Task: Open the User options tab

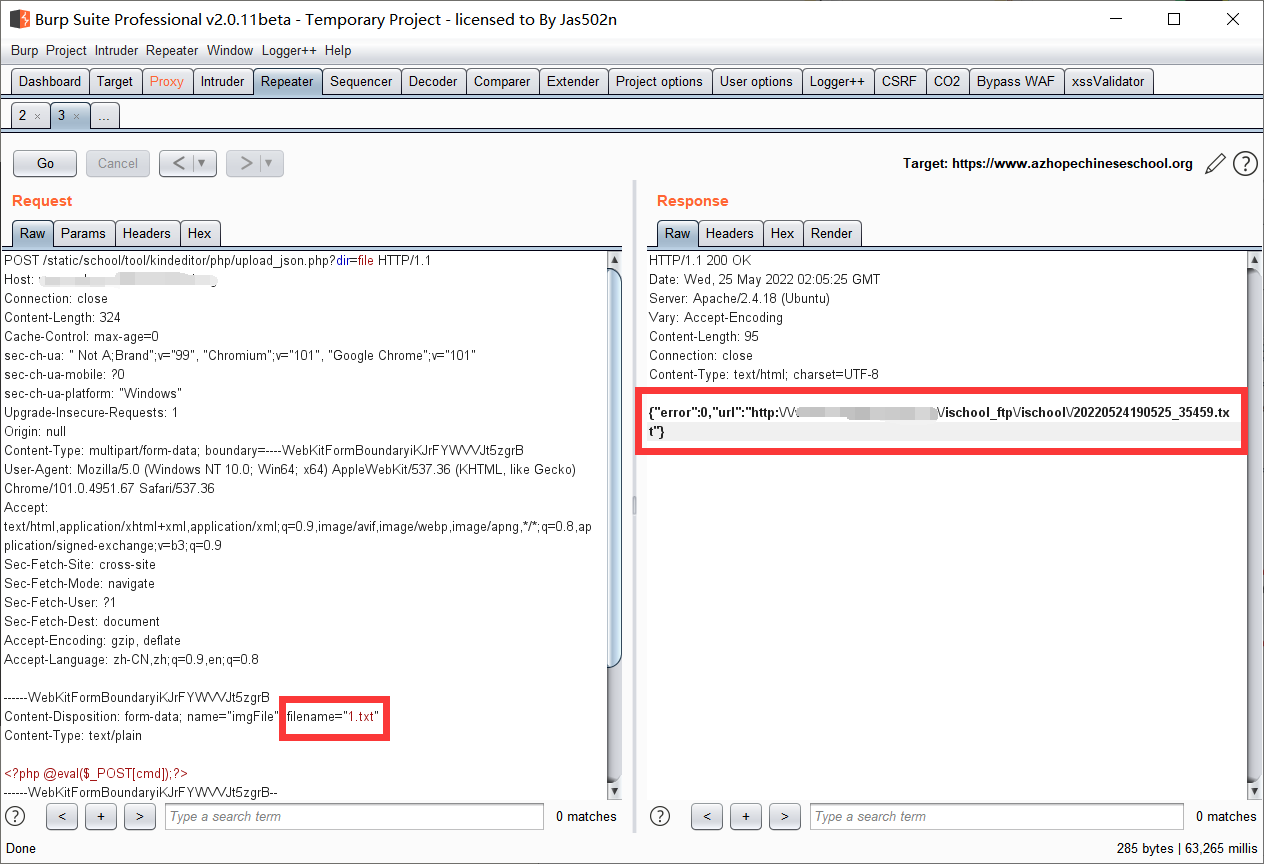Action: click(x=756, y=82)
